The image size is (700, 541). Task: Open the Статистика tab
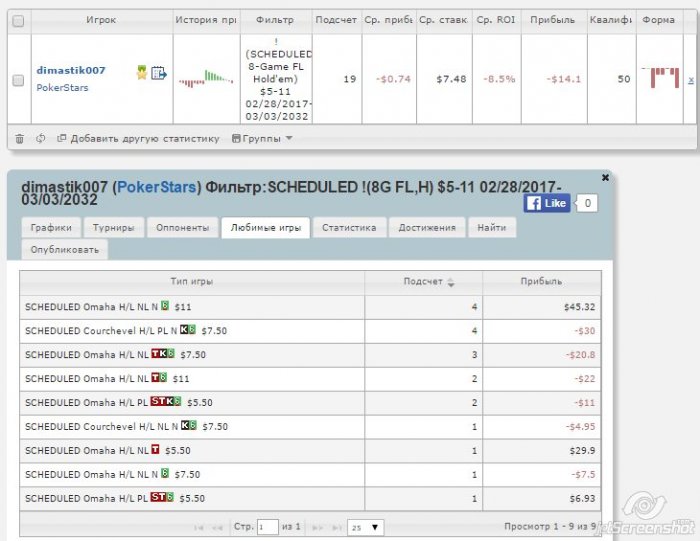(x=349, y=228)
